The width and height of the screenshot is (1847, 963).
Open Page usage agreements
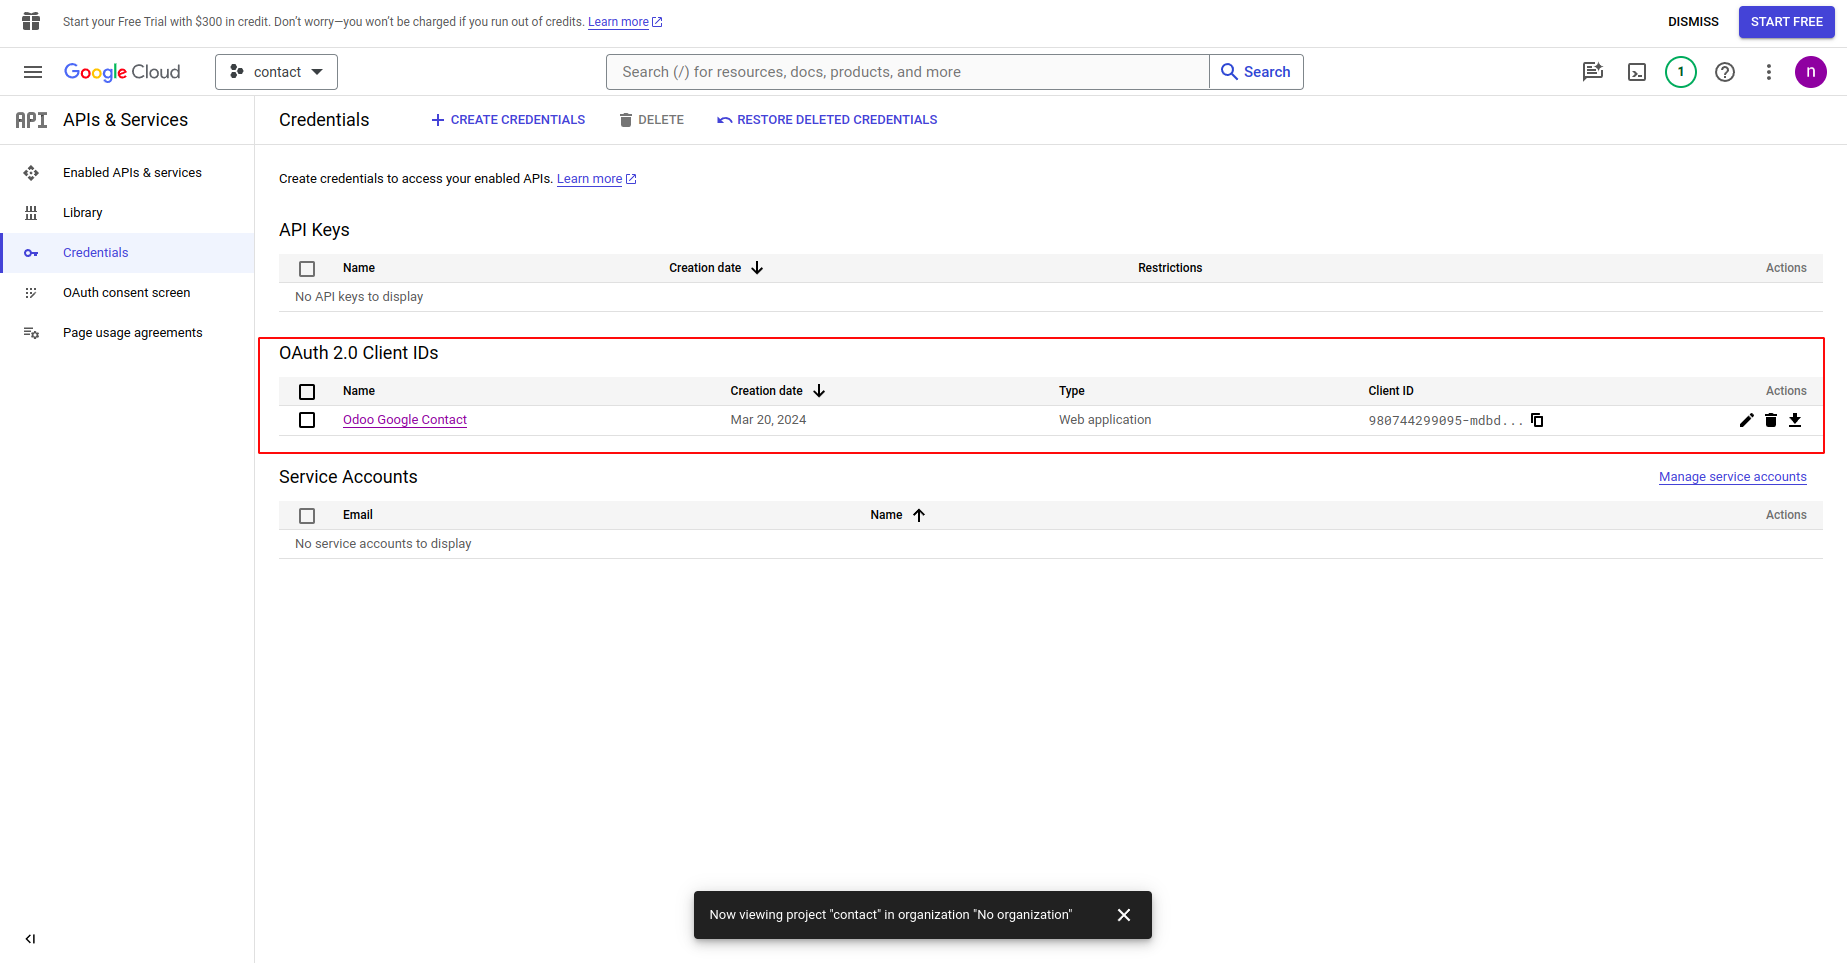click(127, 333)
